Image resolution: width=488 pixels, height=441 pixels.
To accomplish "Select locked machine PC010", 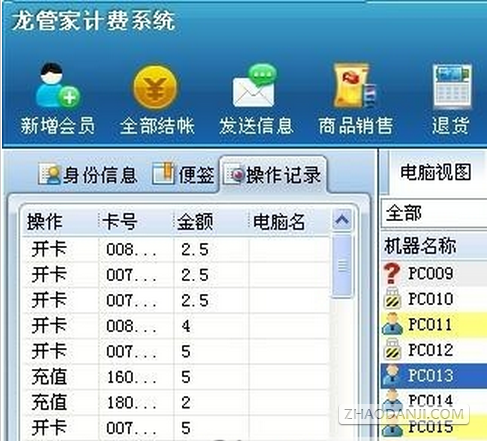I will coord(434,299).
